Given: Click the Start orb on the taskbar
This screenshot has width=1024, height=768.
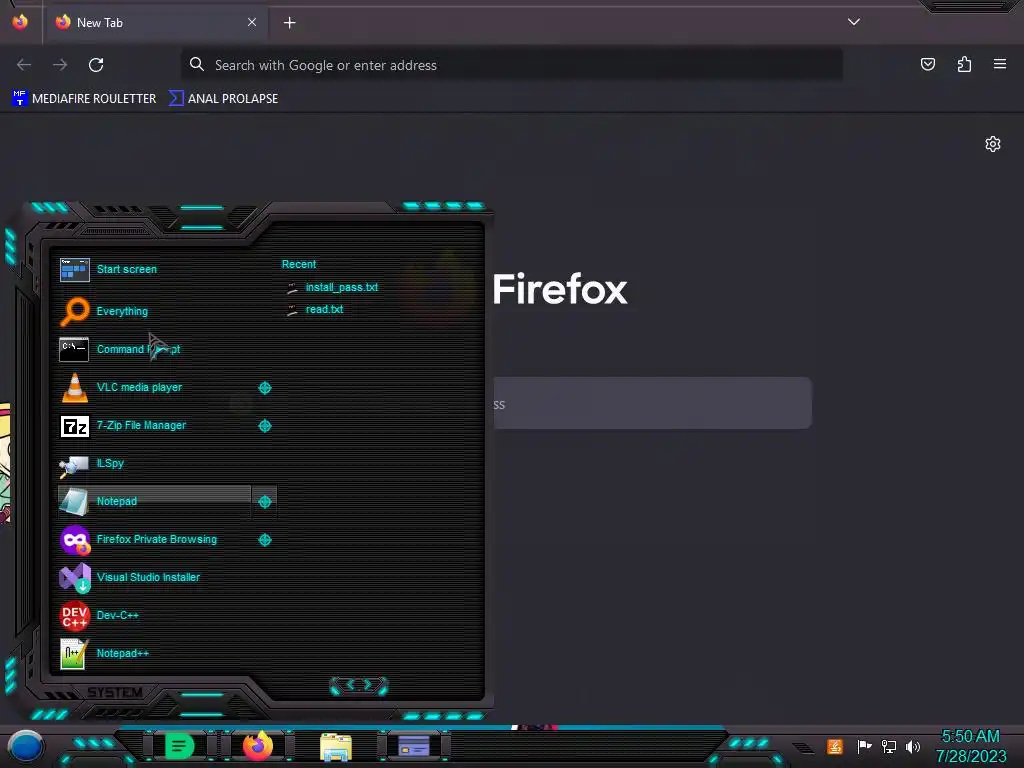Looking at the screenshot, I should point(25,747).
